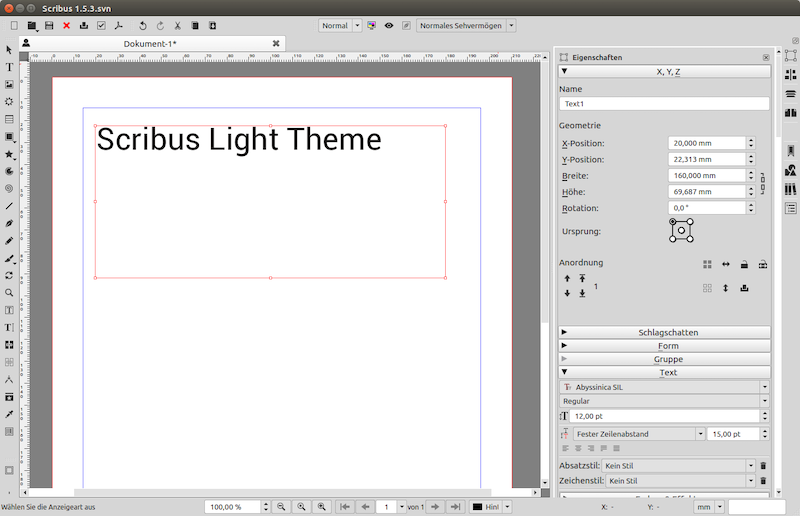800x516 pixels.
Task: Go to the first page button
Action: tap(345, 507)
